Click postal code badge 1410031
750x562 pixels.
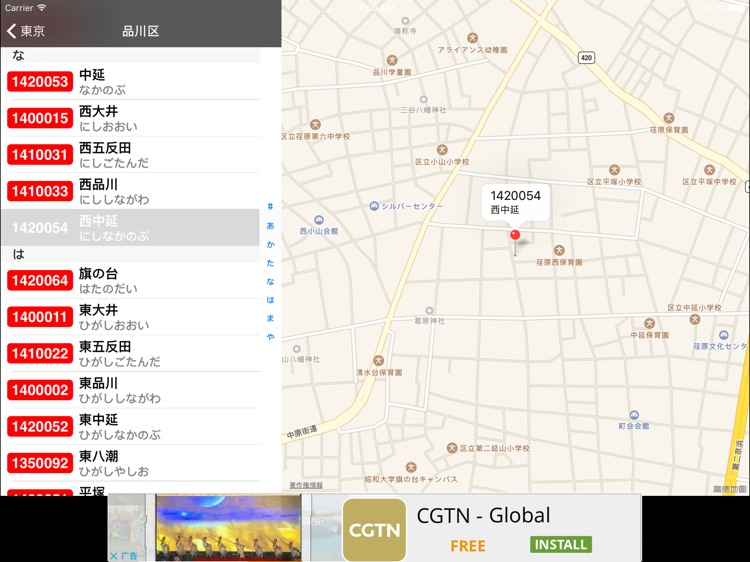click(x=40, y=154)
